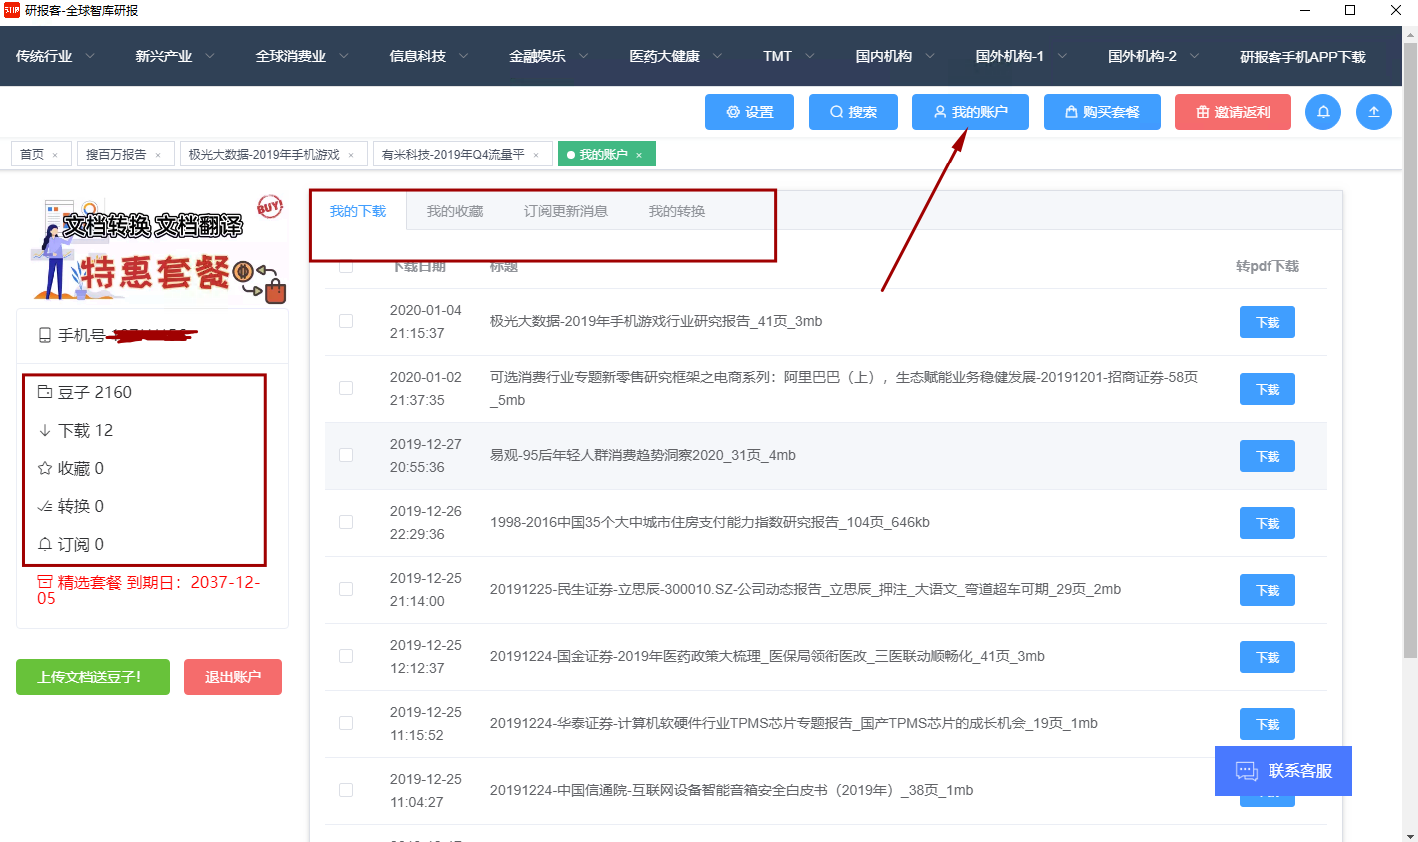The height and width of the screenshot is (842, 1418).
Task: Tick checkbox for 国金证券 医药政策 row
Action: [346, 656]
